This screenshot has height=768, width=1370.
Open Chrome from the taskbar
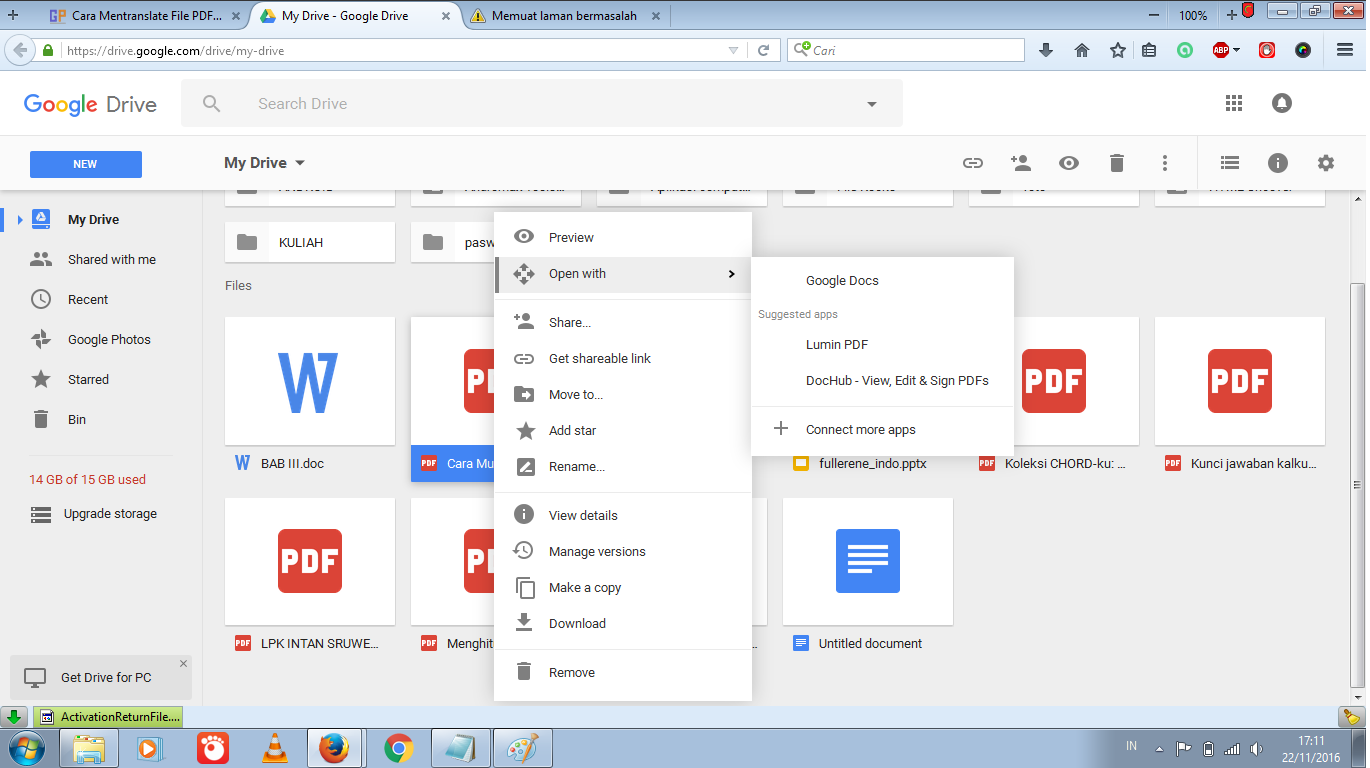pyautogui.click(x=399, y=748)
